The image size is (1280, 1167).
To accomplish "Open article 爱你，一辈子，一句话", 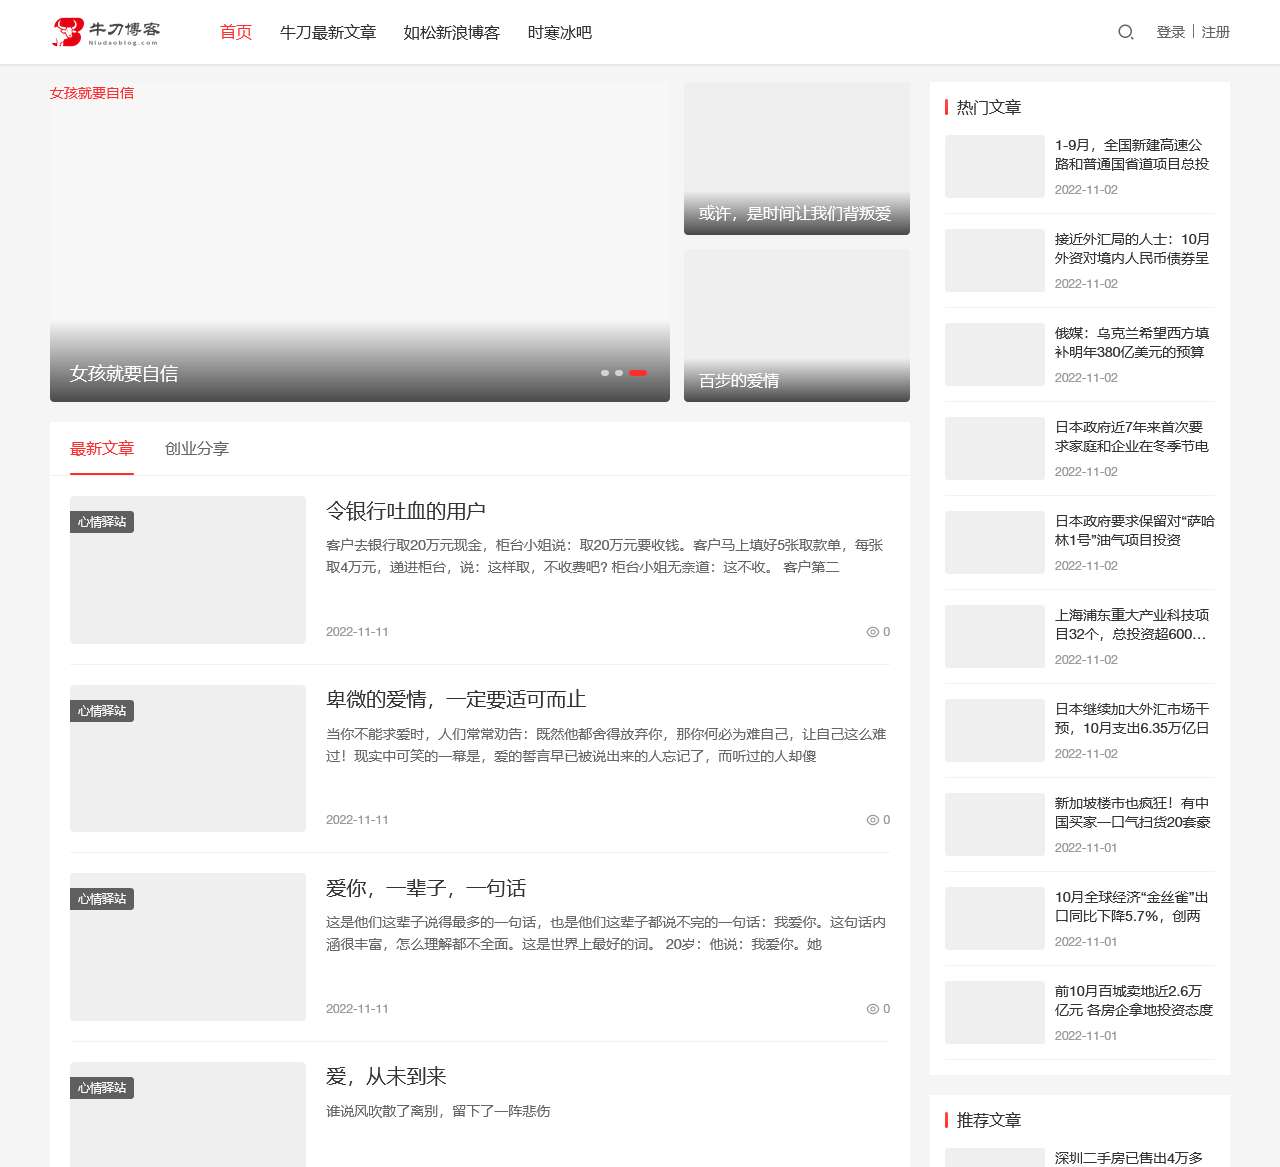I will pyautogui.click(x=426, y=888).
